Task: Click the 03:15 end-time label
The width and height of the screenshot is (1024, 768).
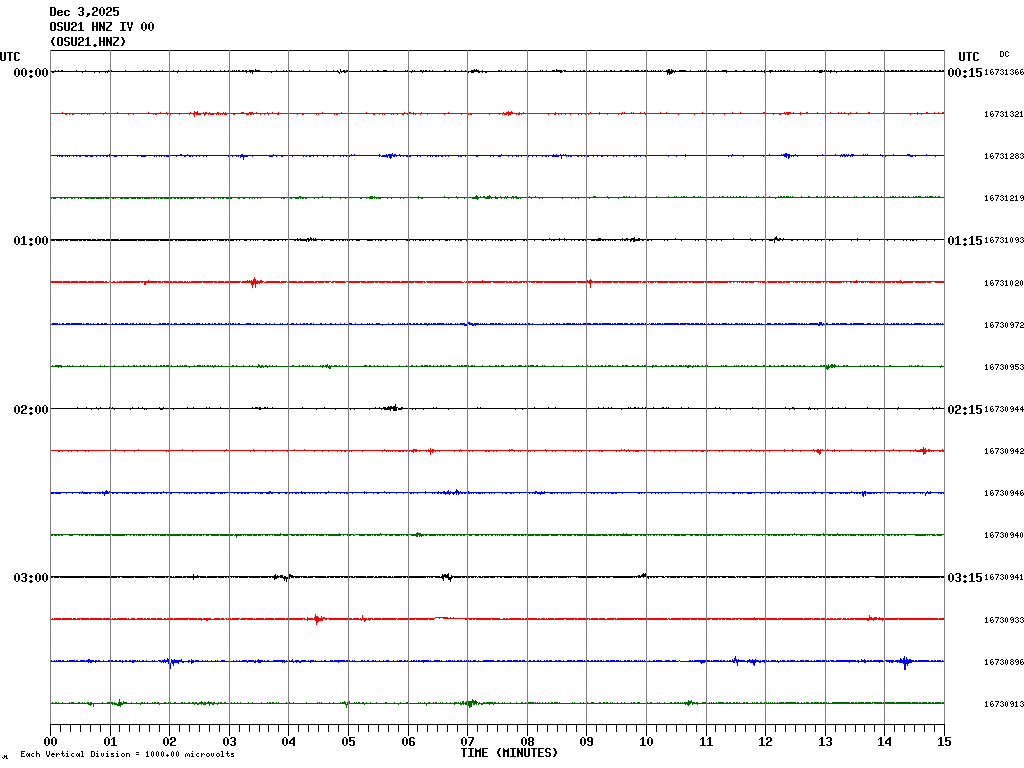Action: click(x=964, y=578)
